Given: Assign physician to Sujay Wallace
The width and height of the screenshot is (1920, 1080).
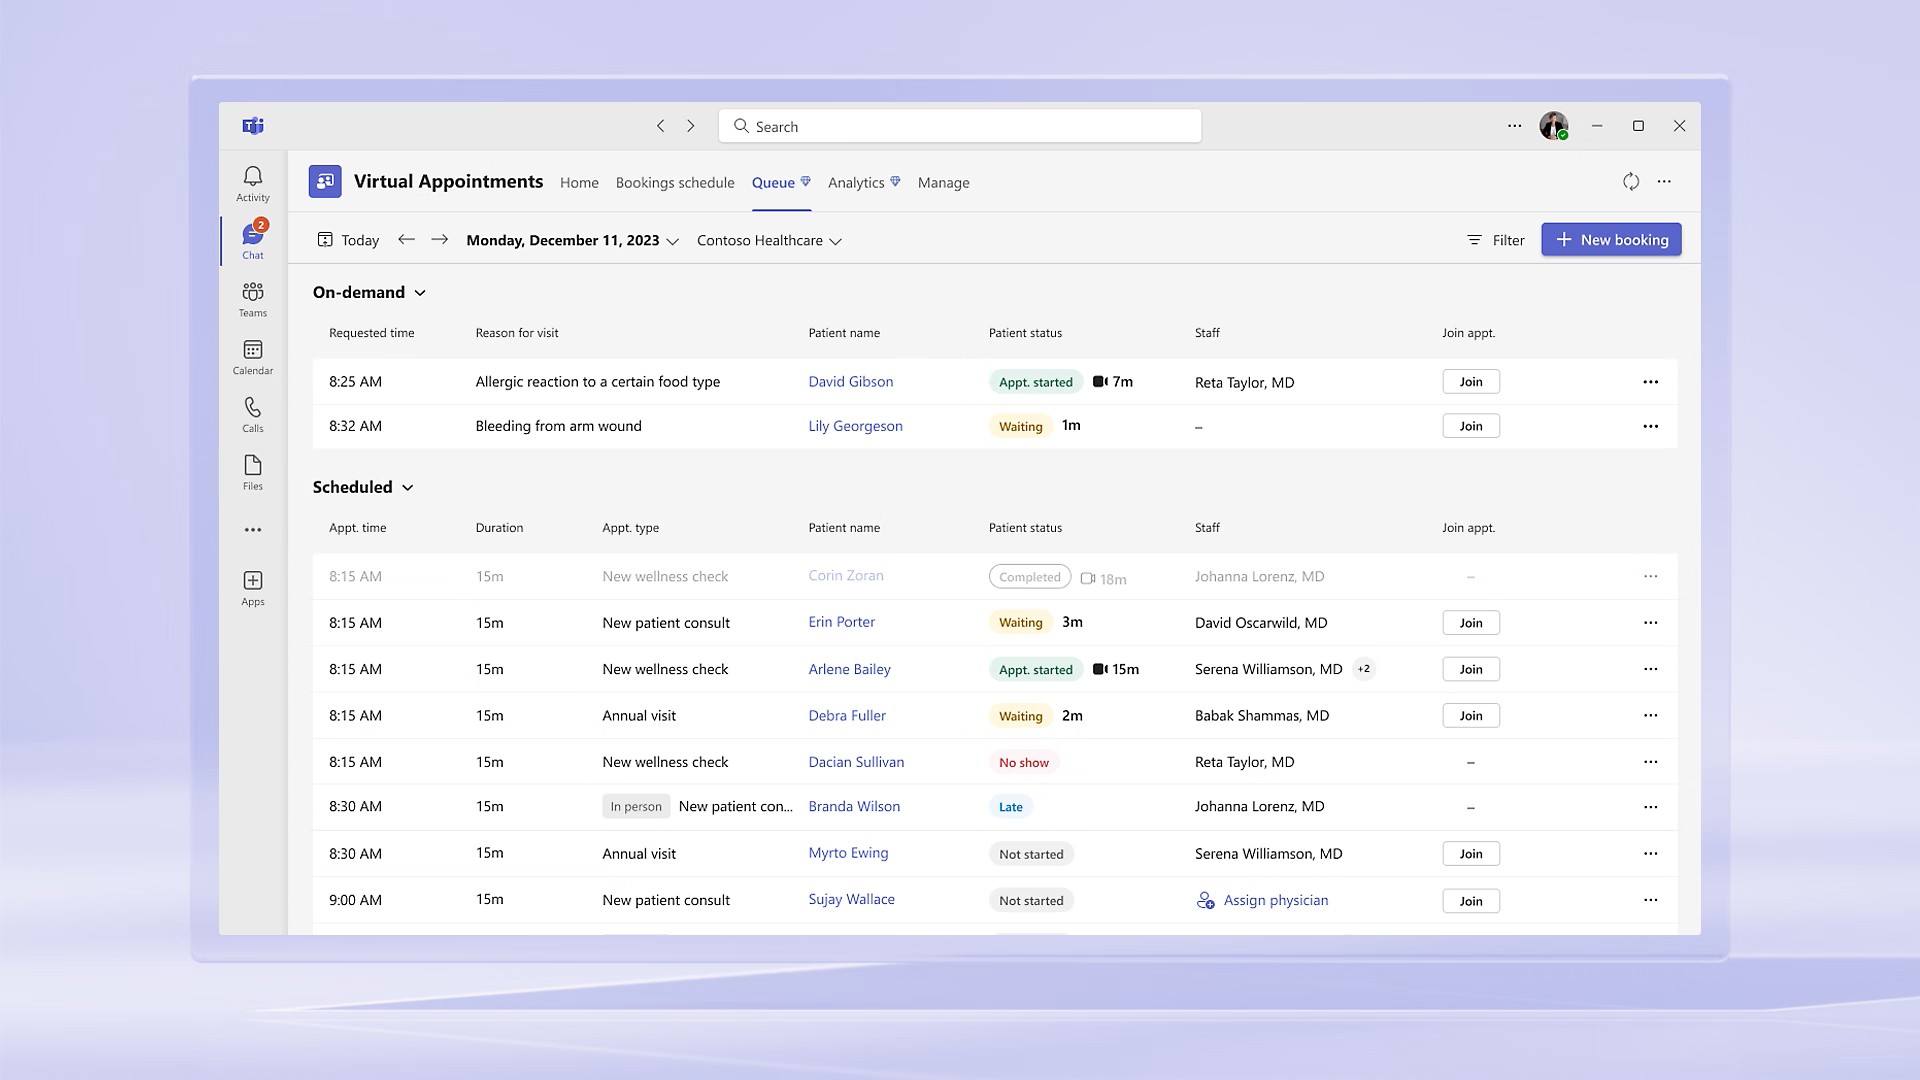Looking at the screenshot, I should click(1262, 900).
